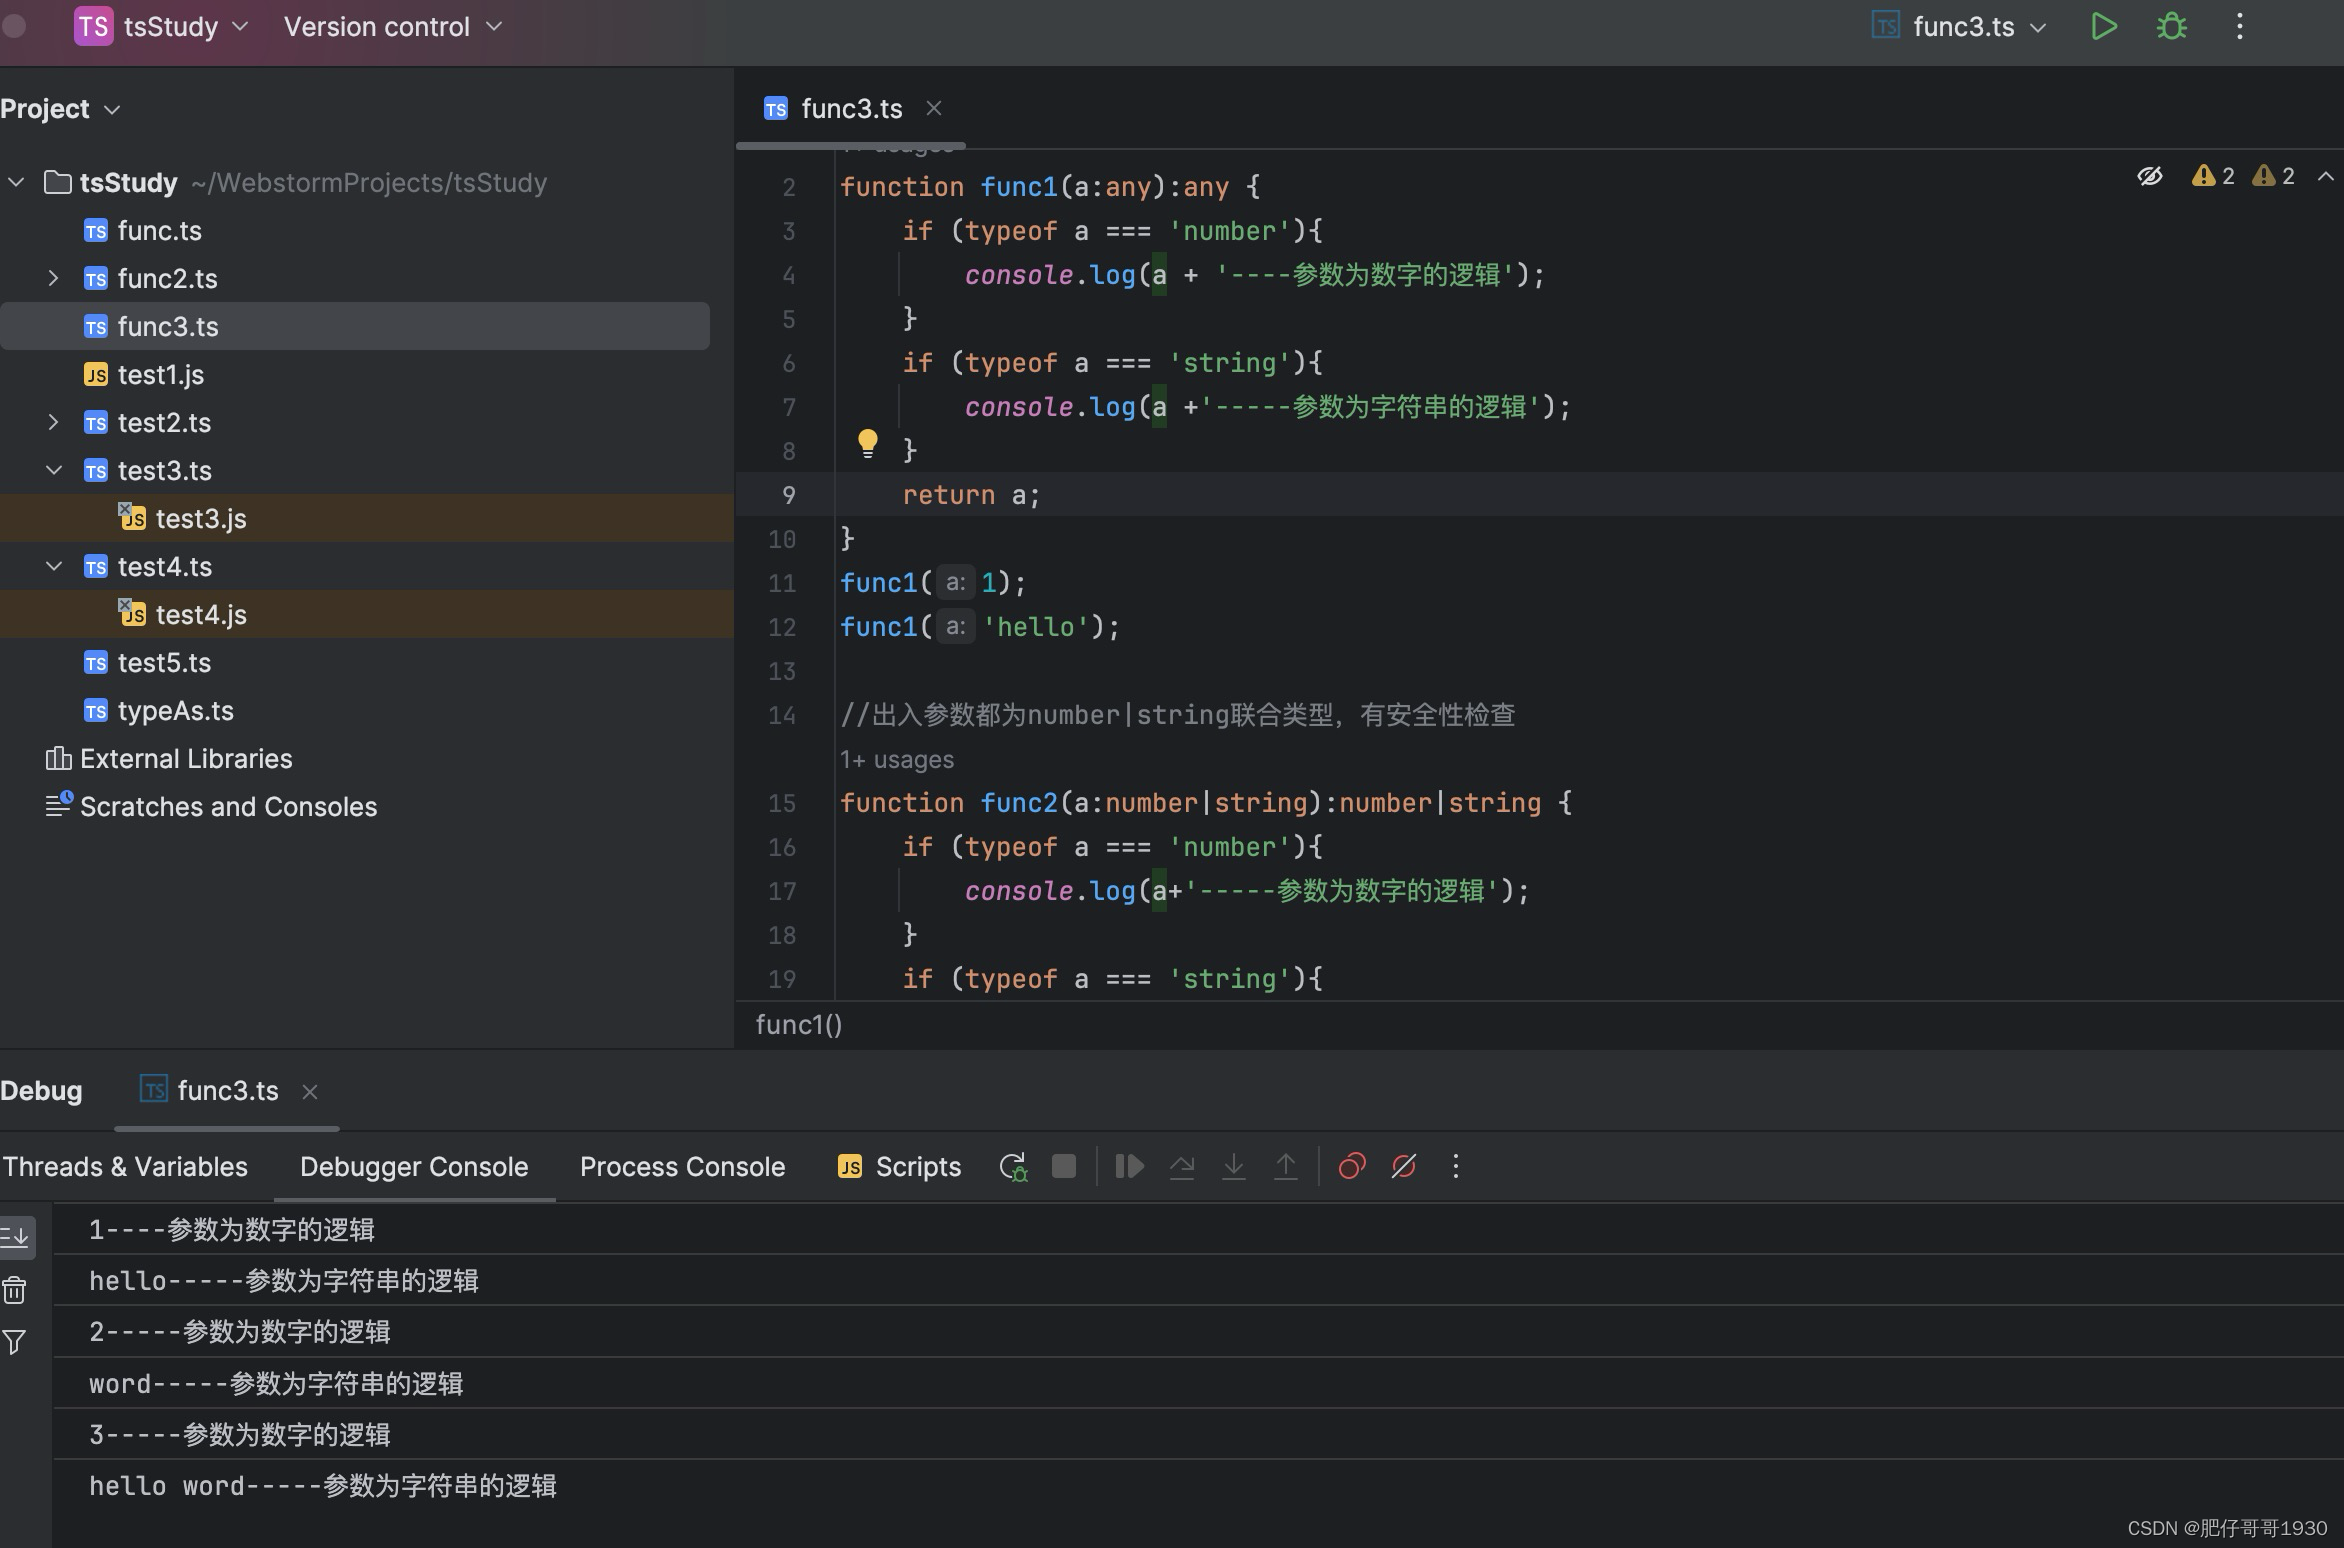Click the comment on line 14

coord(1178,715)
